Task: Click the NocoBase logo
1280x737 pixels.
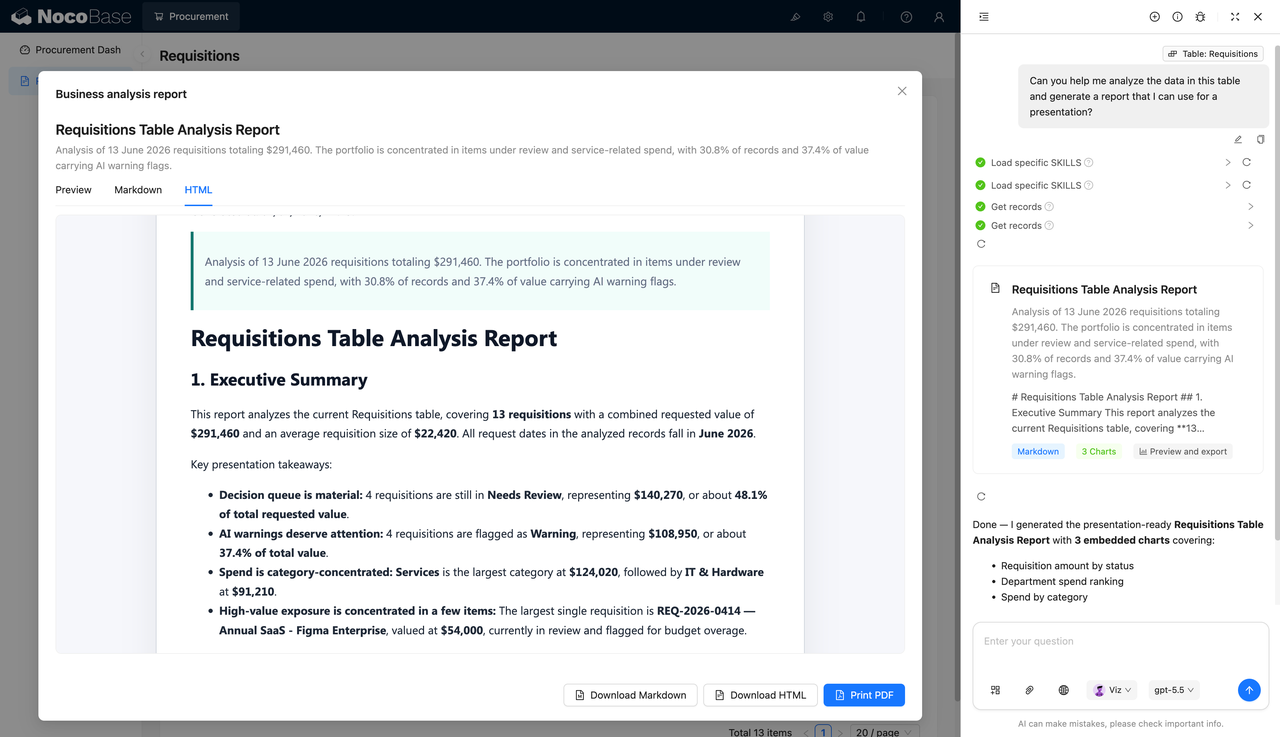Action: click(x=69, y=17)
